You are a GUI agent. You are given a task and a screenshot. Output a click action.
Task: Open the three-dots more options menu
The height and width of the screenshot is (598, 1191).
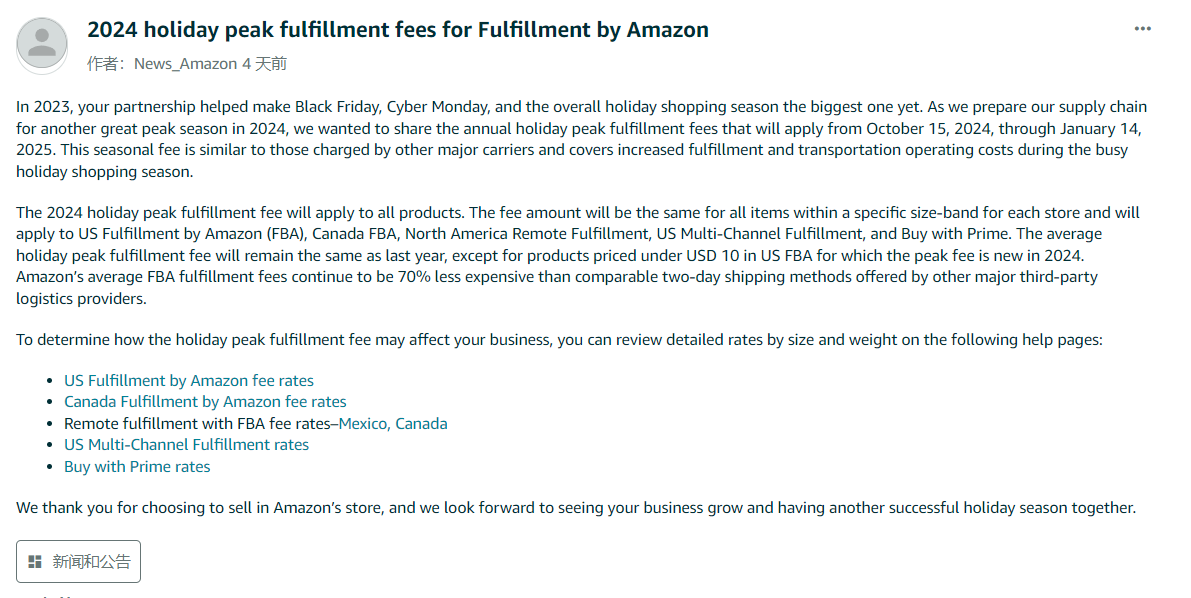[1142, 29]
